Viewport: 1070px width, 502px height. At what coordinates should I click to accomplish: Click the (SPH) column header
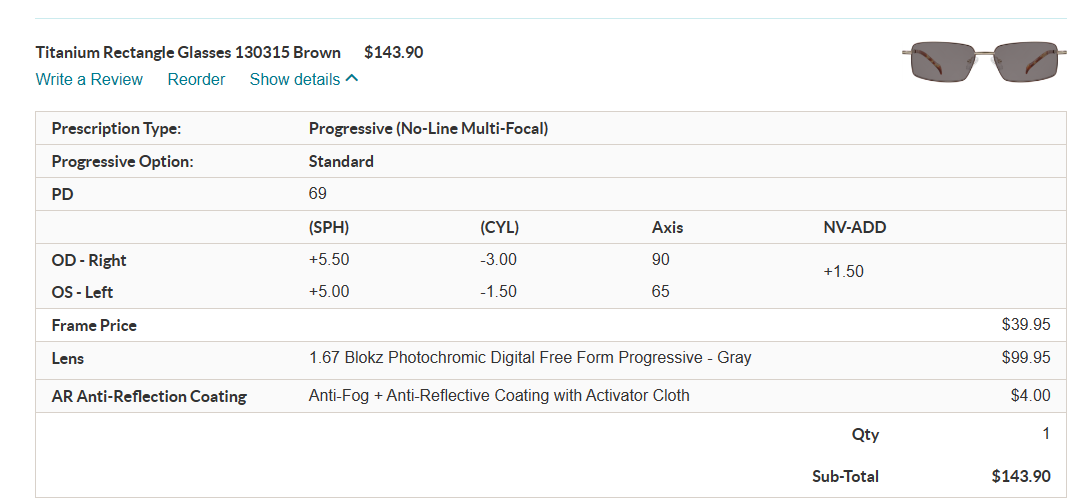tap(329, 227)
